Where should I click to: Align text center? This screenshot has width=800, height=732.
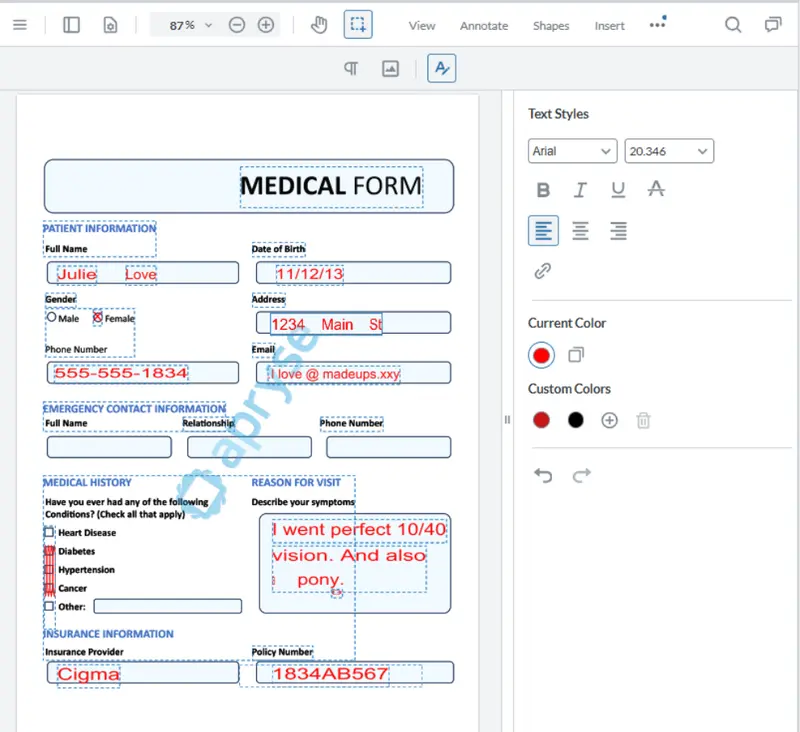(580, 231)
